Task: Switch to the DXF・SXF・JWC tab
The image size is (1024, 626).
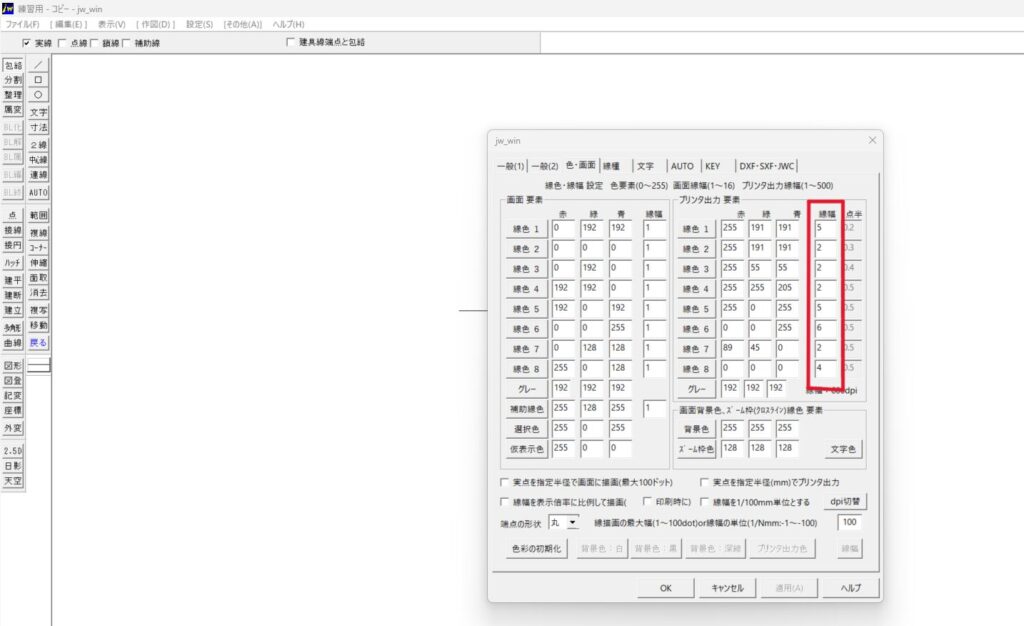Action: click(767, 166)
